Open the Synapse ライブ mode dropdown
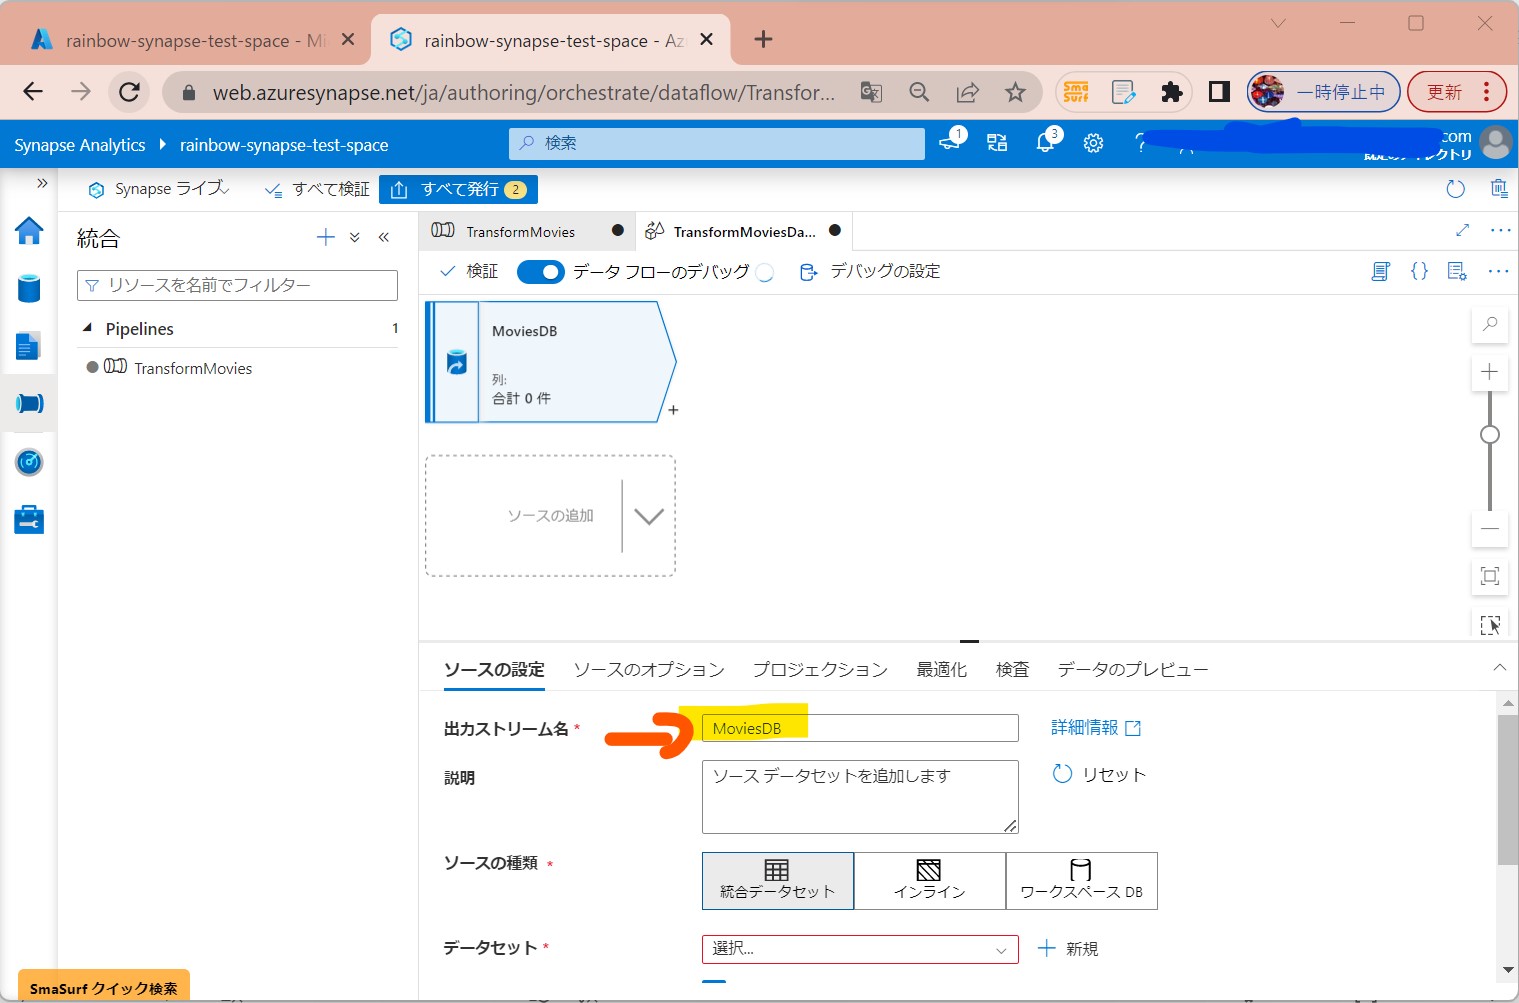The image size is (1519, 1003). click(x=160, y=189)
